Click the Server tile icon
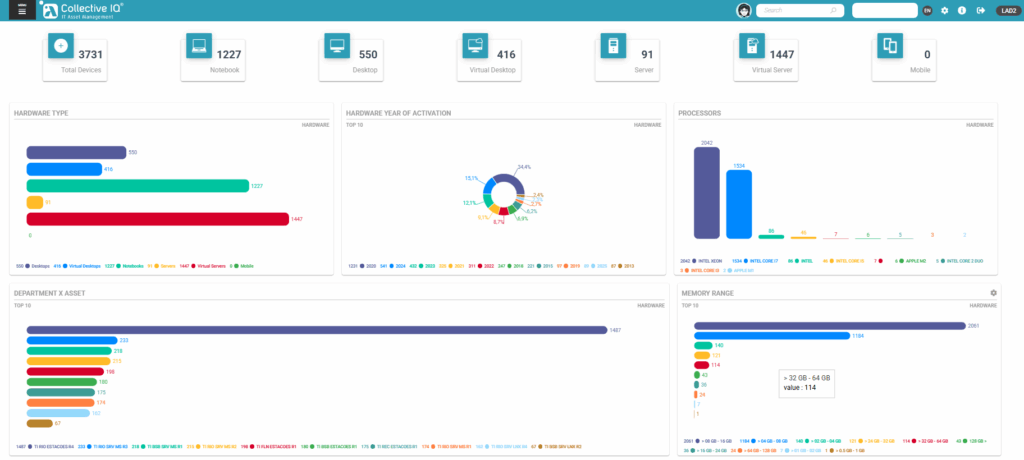This screenshot has height=460, width=1024. click(613, 46)
